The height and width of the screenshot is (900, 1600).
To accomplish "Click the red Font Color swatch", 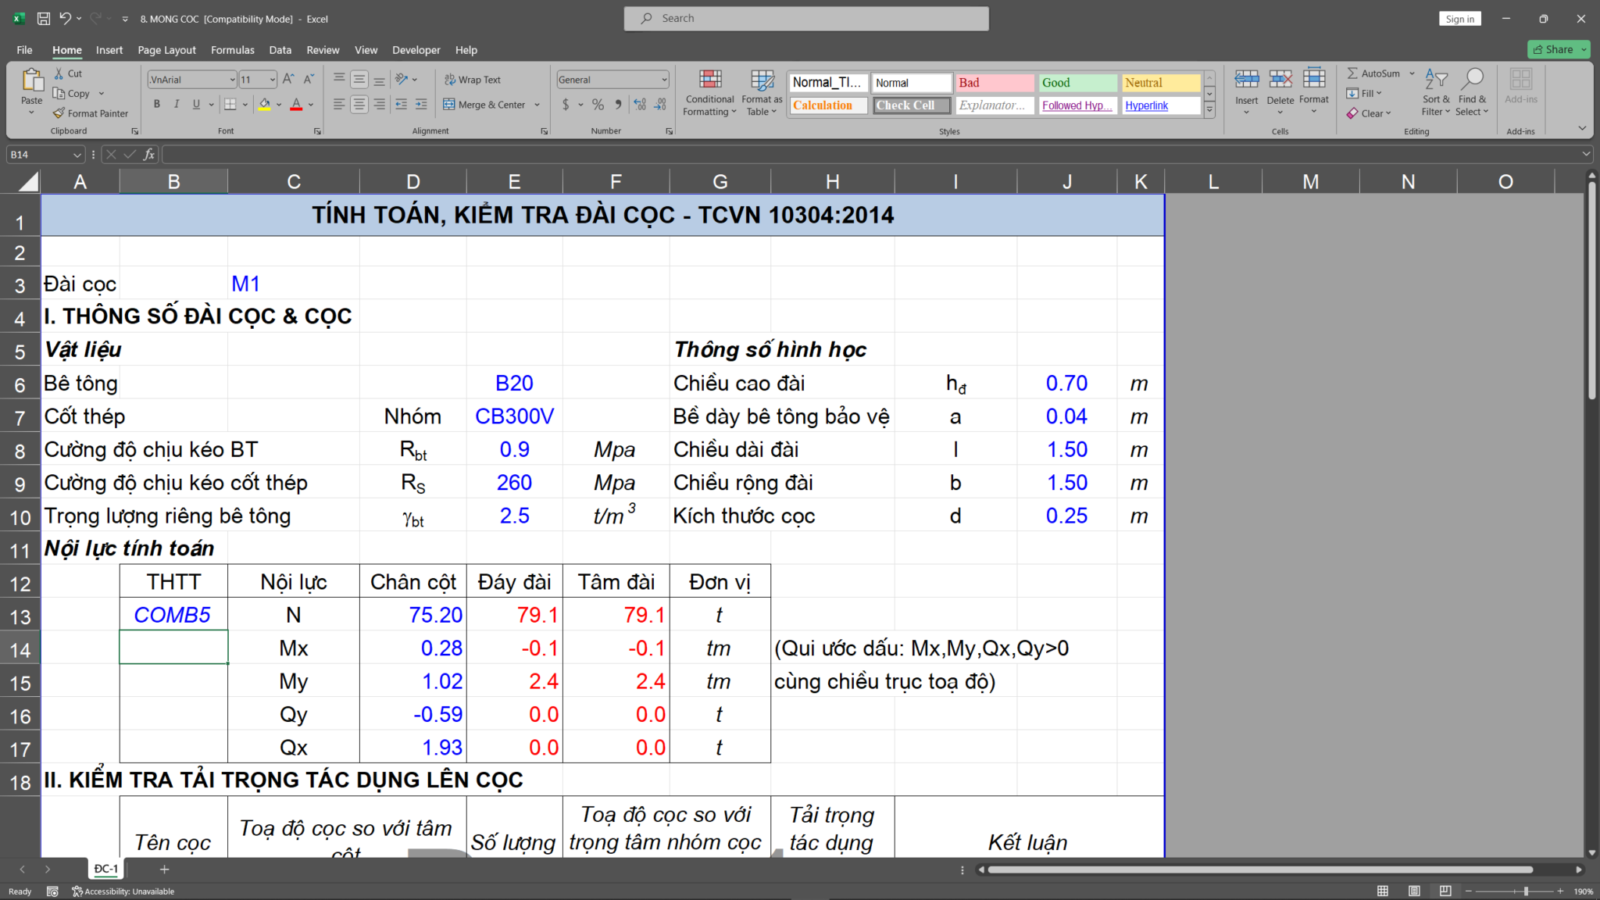I will [297, 110].
